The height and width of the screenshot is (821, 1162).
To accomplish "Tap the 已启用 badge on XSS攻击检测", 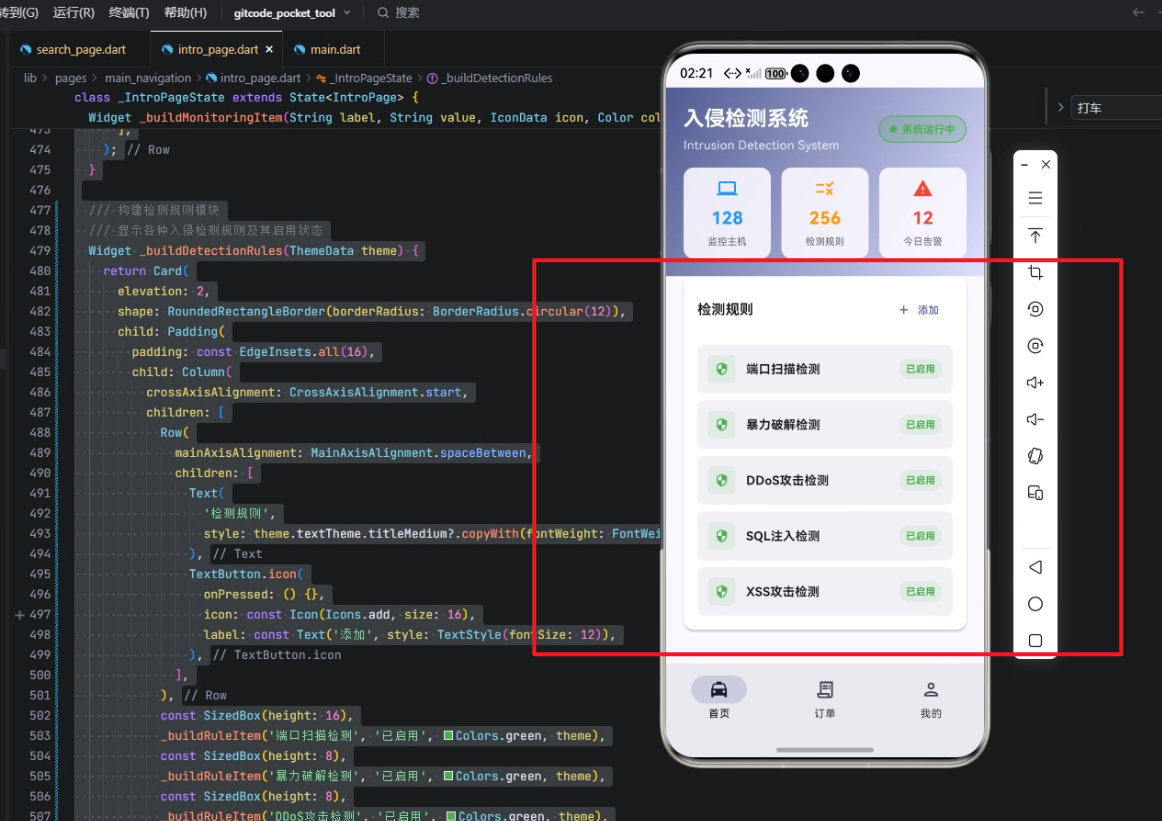I will [920, 591].
